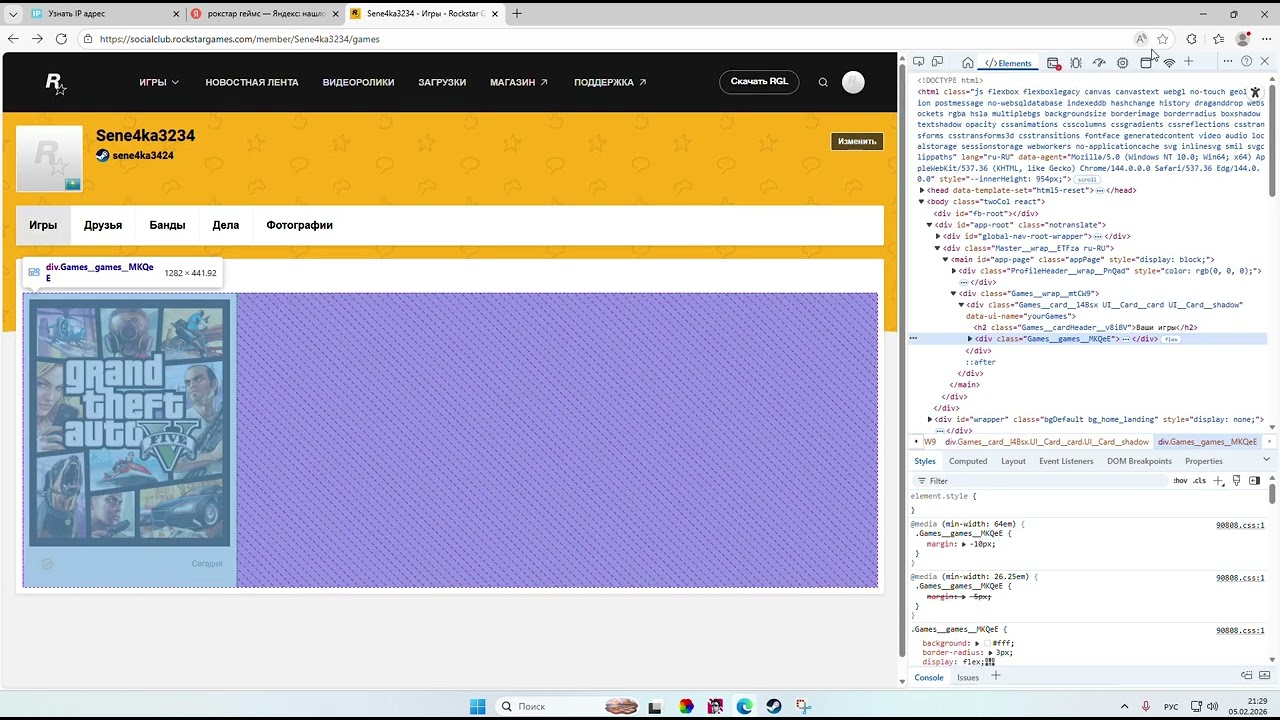Add more tools with the DevTools plus
The image size is (1280, 720).
coord(1188,62)
